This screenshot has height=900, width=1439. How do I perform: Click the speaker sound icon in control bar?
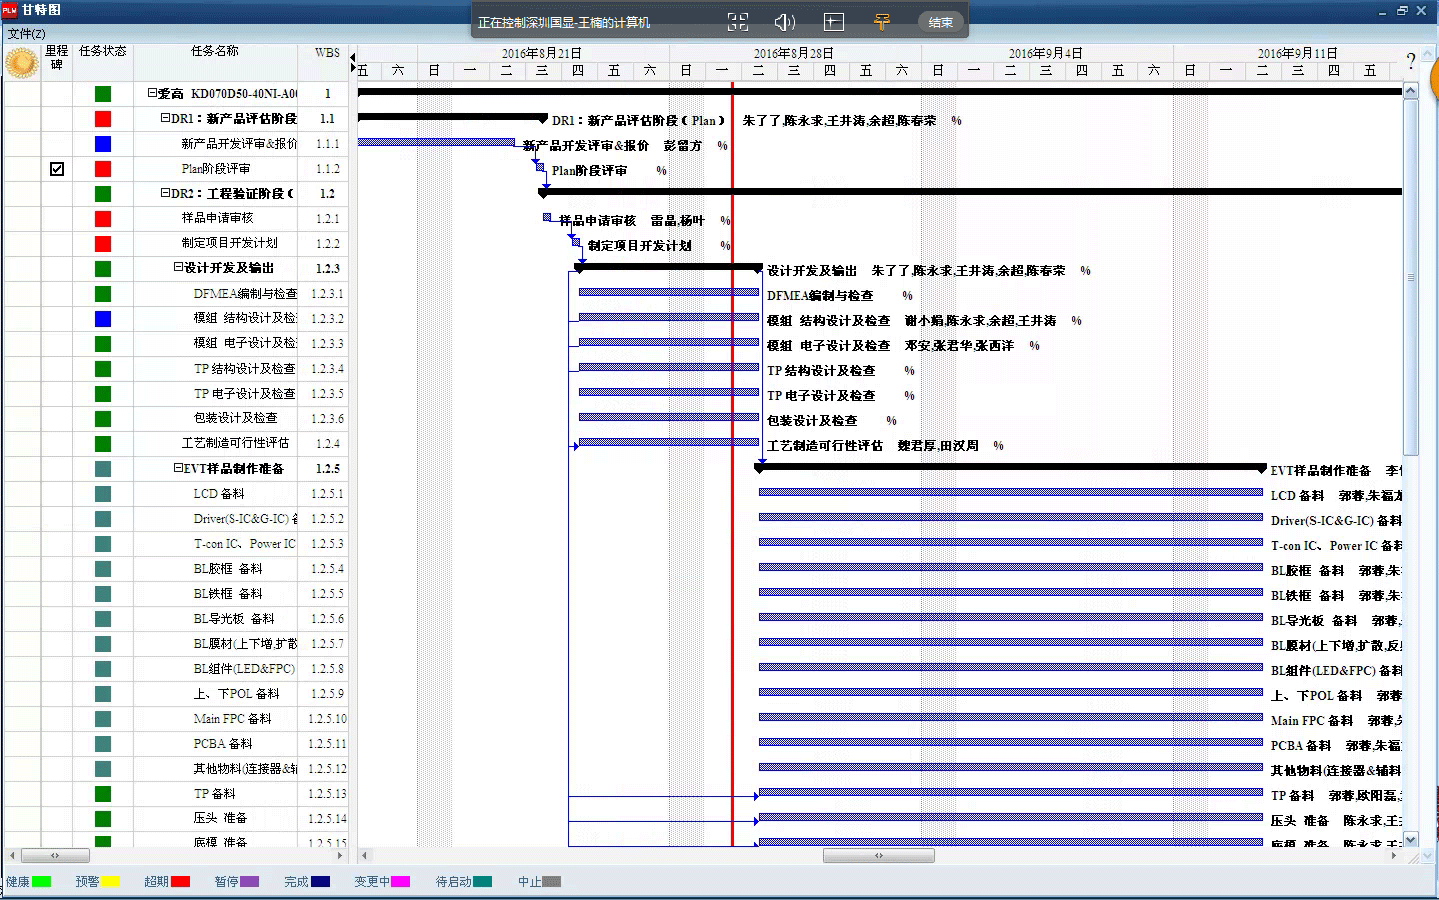tap(785, 22)
